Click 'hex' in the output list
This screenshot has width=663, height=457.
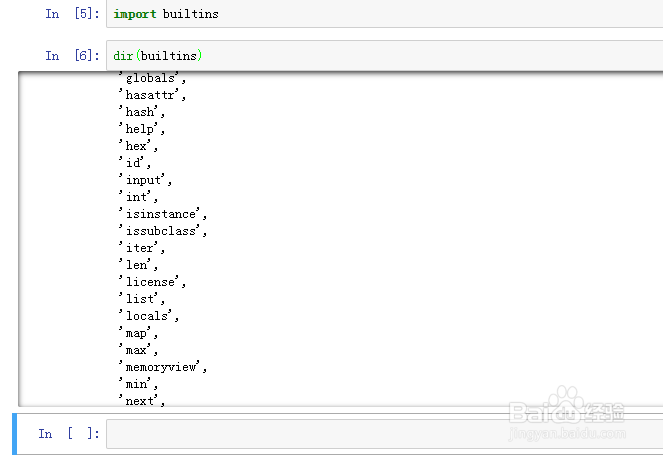click(138, 146)
